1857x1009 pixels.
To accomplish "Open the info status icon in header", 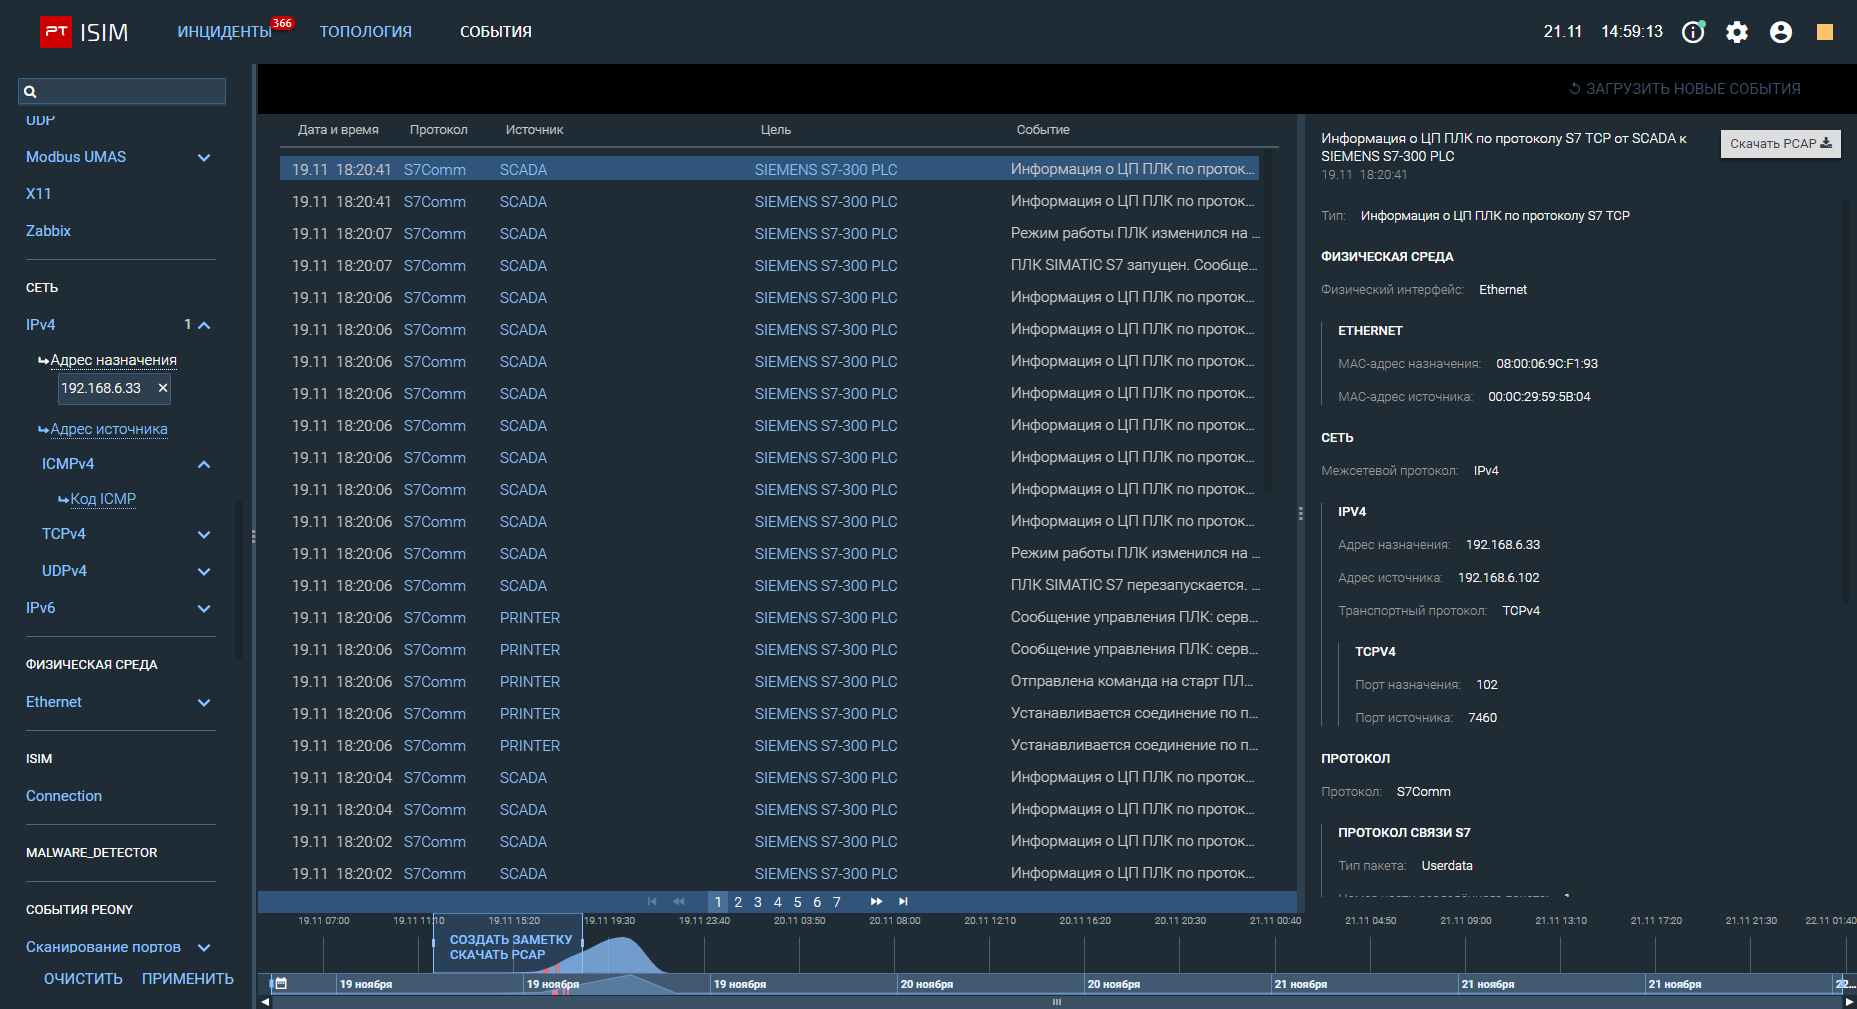I will (1692, 32).
